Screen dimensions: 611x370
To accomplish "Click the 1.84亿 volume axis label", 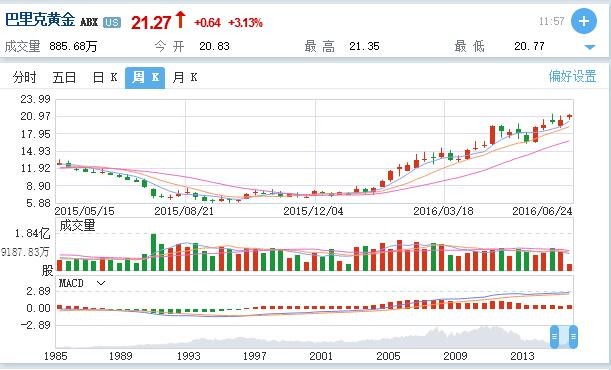I will pos(33,233).
